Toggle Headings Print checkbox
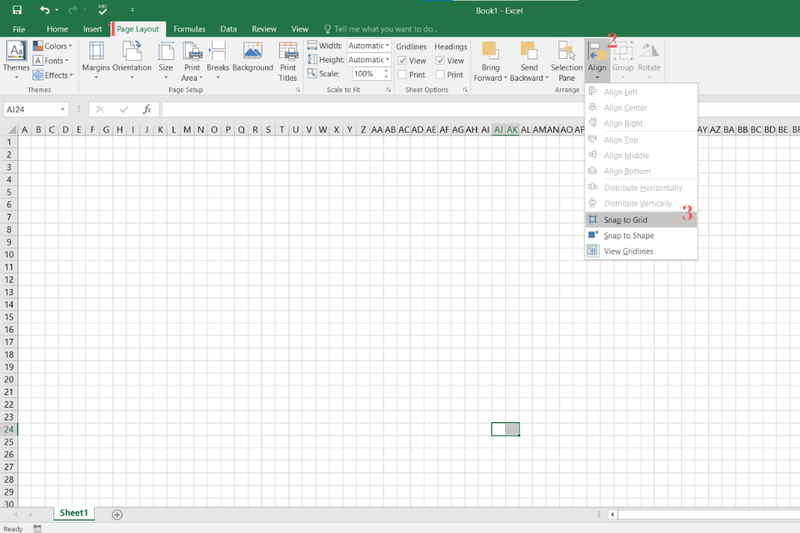This screenshot has height=533, width=800. point(441,74)
